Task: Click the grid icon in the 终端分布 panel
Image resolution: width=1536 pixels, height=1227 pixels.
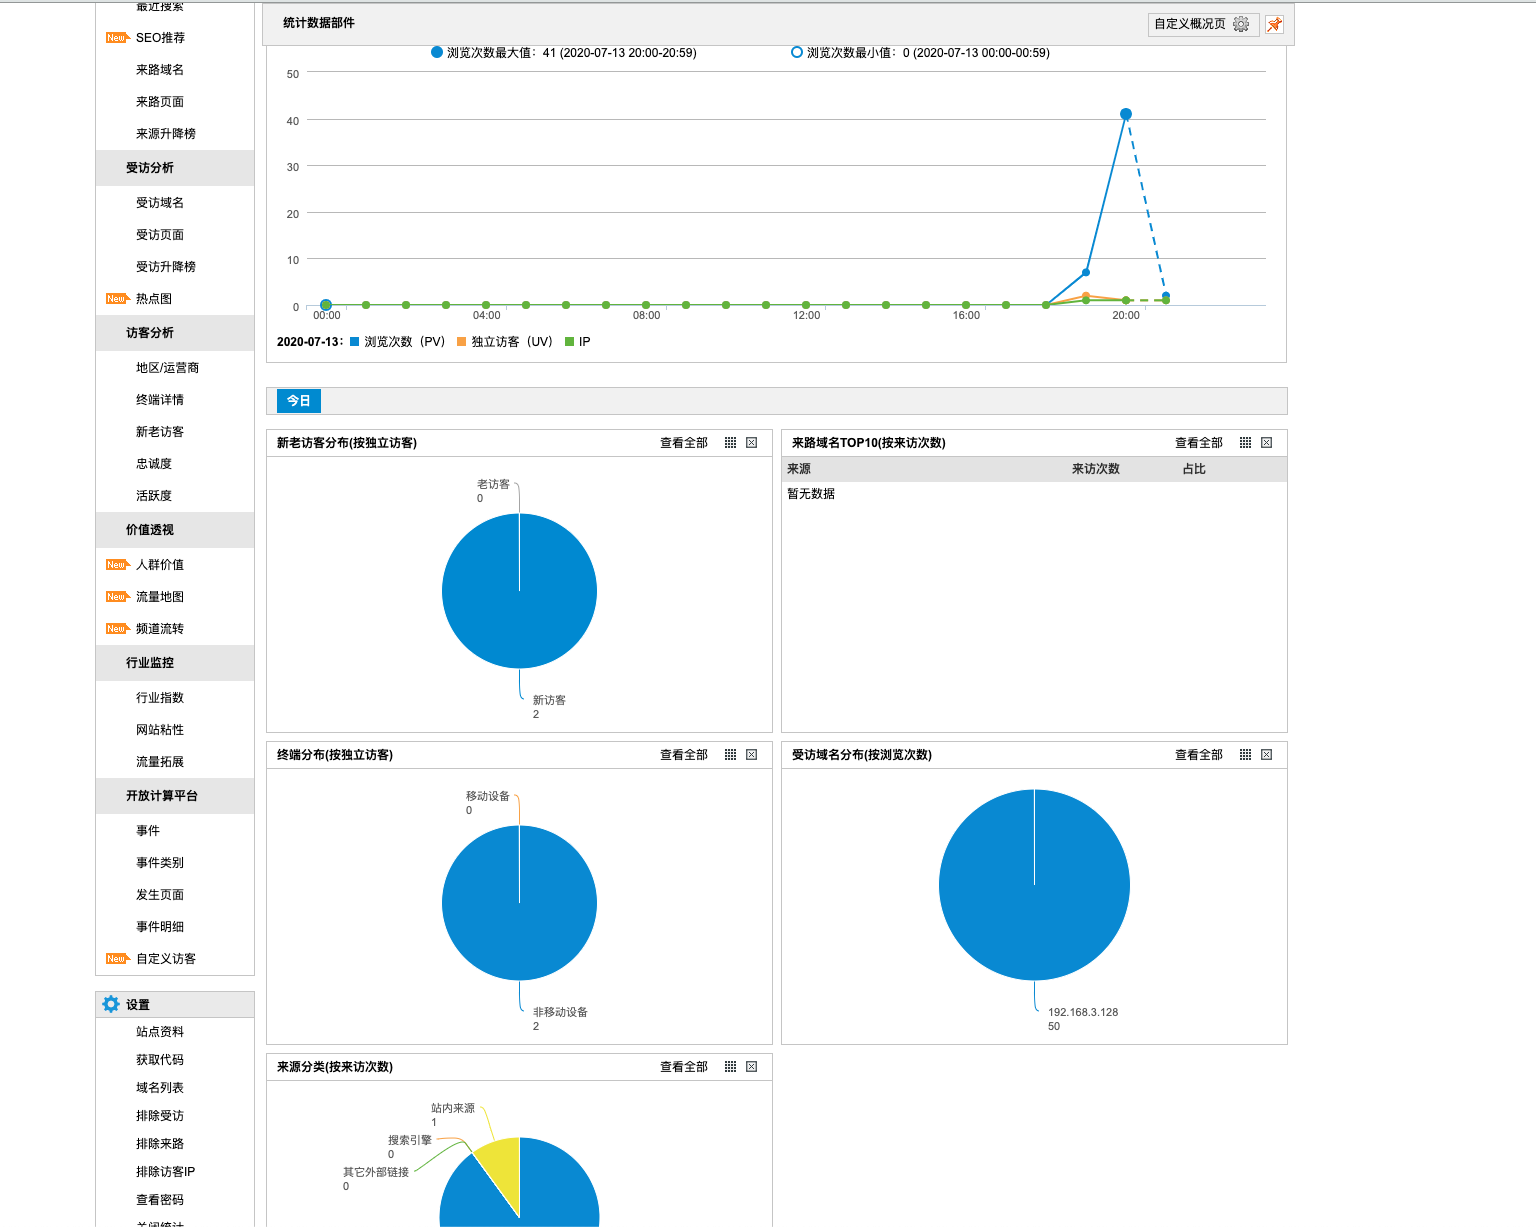Action: click(730, 755)
